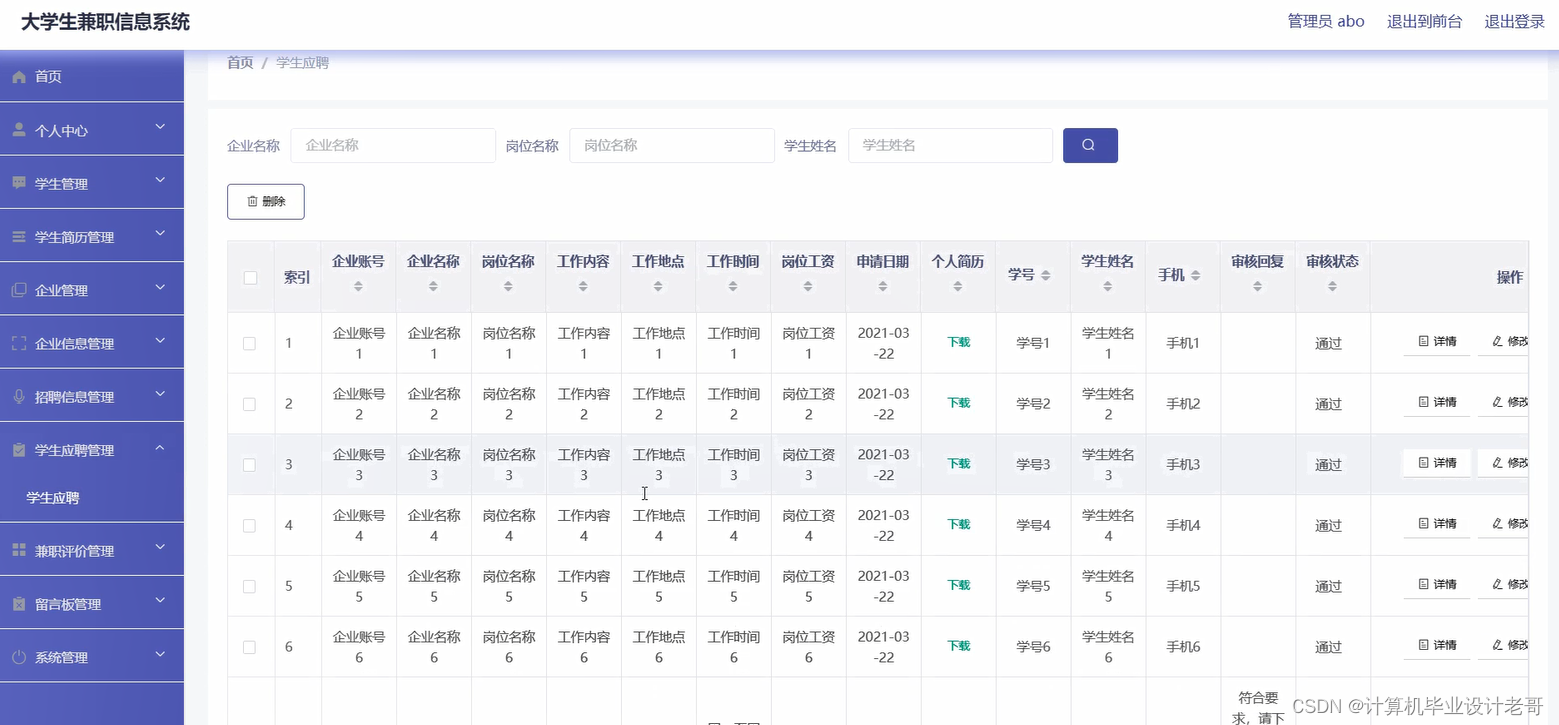1559x725 pixels.
Task: Expand 企业信息管理 menu chevron
Action: 160,341
